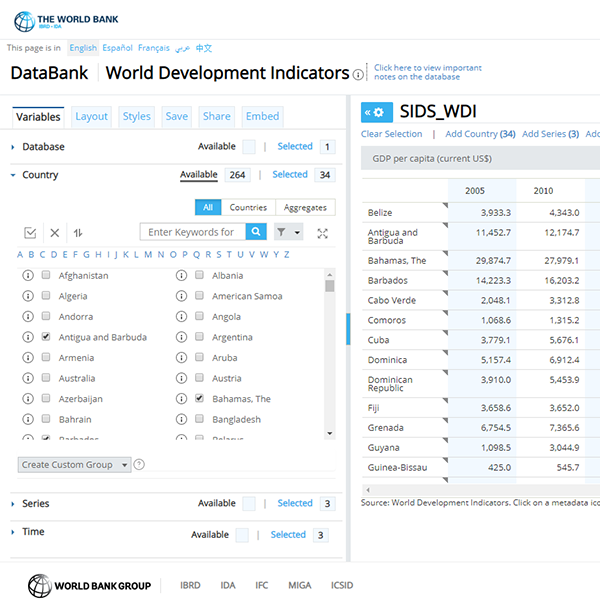Open info icon for Bahamas, The
Image resolution: width=600 pixels, height=600 pixels.
181,399
